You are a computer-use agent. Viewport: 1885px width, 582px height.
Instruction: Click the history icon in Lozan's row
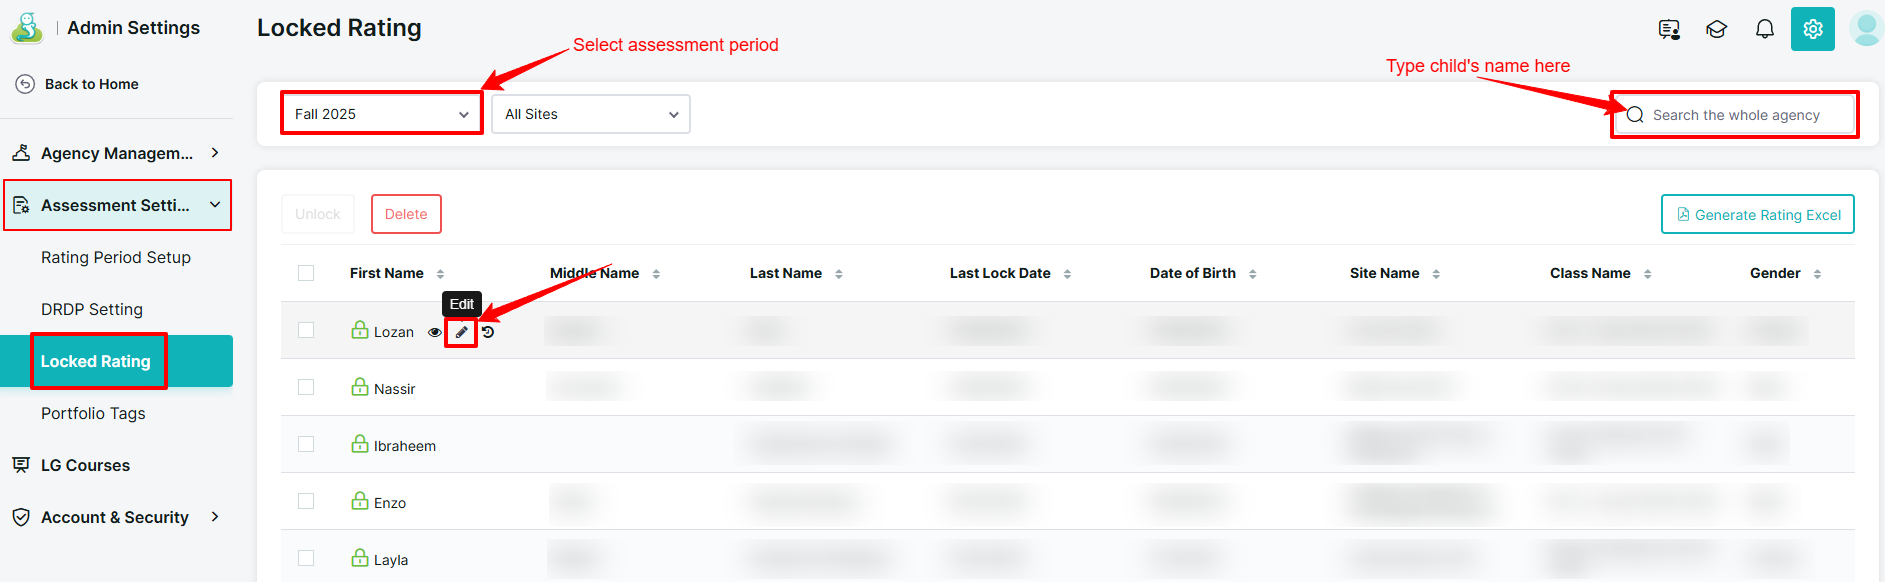point(488,332)
